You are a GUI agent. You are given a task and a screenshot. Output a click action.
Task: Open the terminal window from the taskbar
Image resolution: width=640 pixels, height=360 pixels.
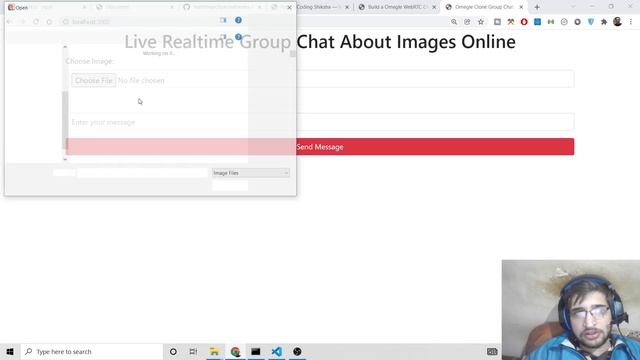(256, 351)
